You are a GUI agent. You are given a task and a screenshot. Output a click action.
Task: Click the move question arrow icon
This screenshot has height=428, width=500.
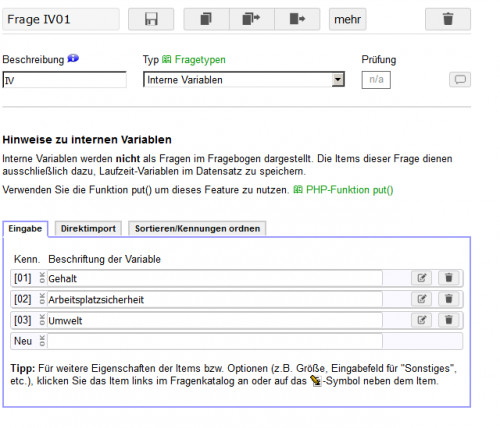297,19
